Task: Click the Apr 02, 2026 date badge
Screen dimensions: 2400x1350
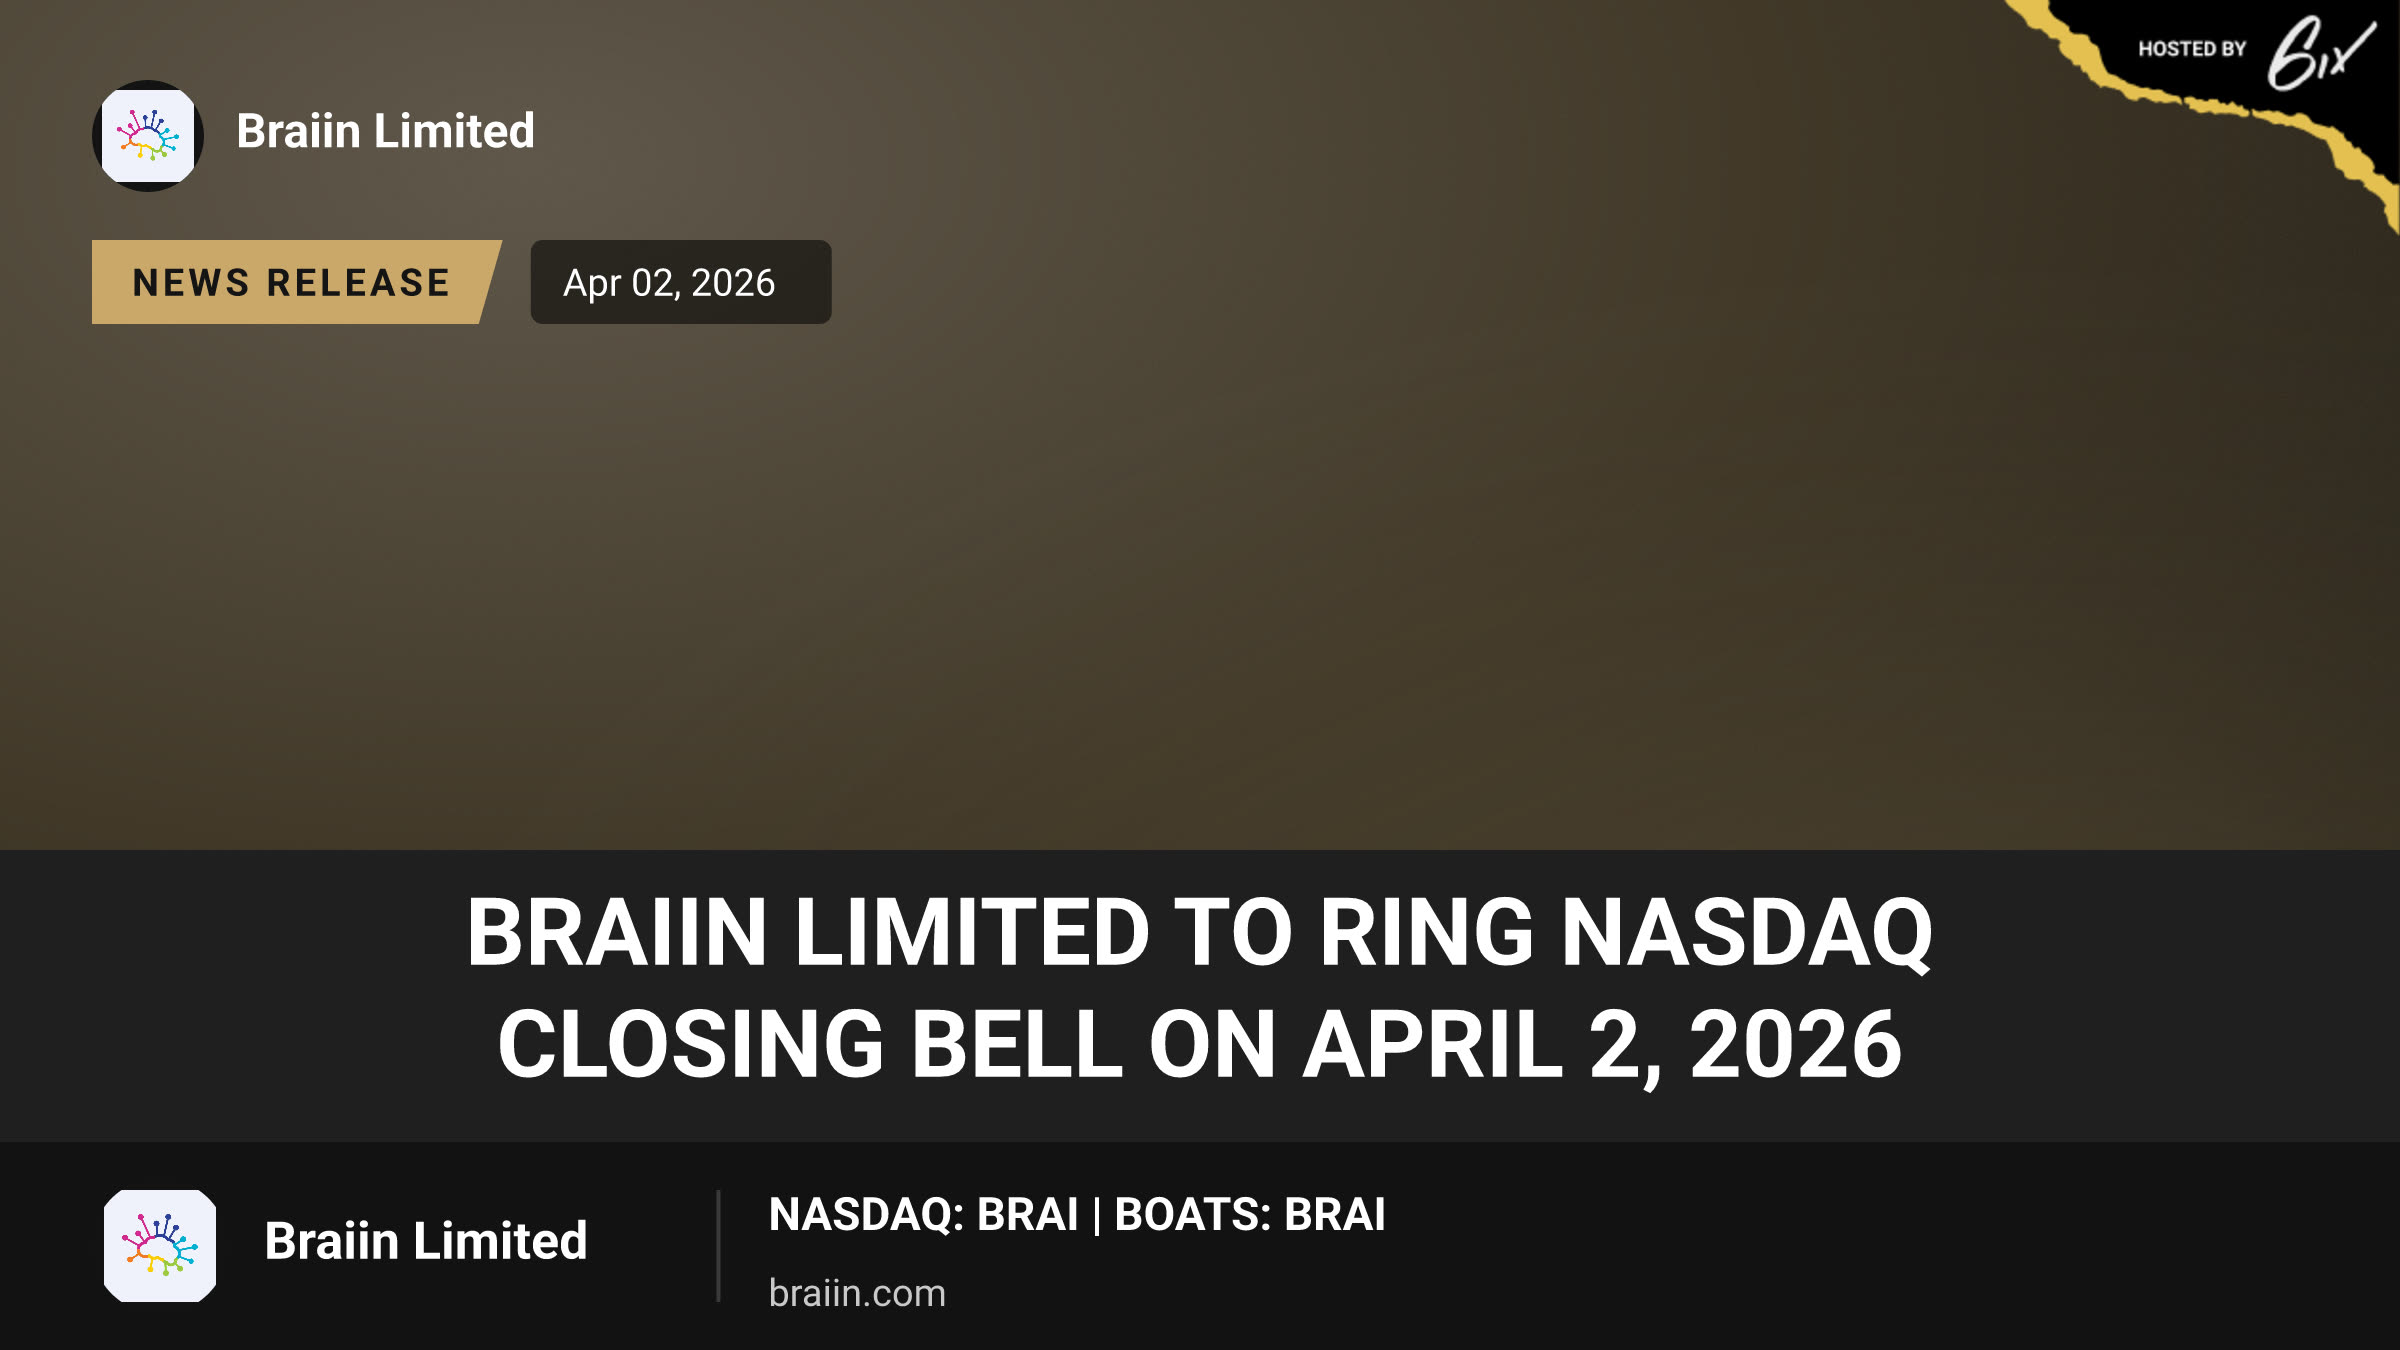Action: coord(681,282)
